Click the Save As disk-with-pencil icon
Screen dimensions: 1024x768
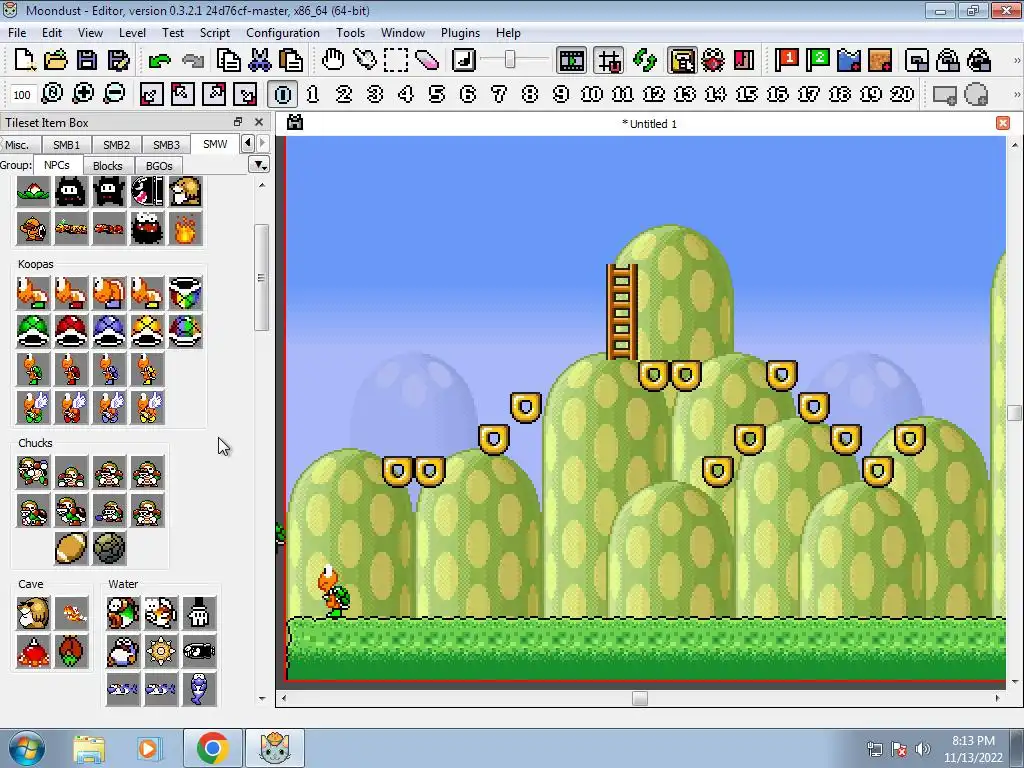coord(118,60)
